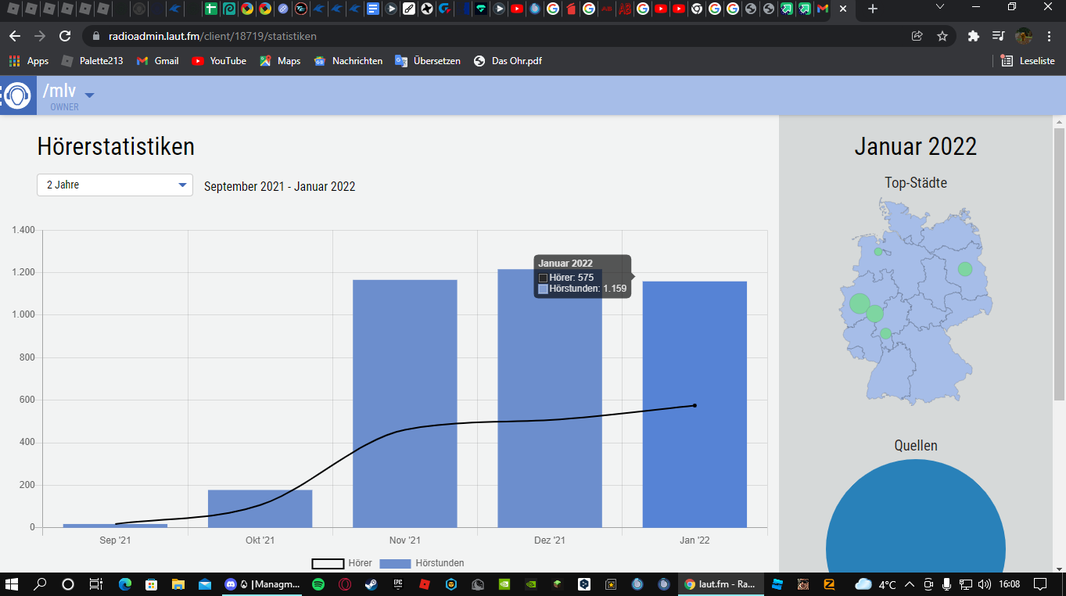The height and width of the screenshot is (596, 1066).
Task: Click the large green city marker on map
Action: point(859,303)
